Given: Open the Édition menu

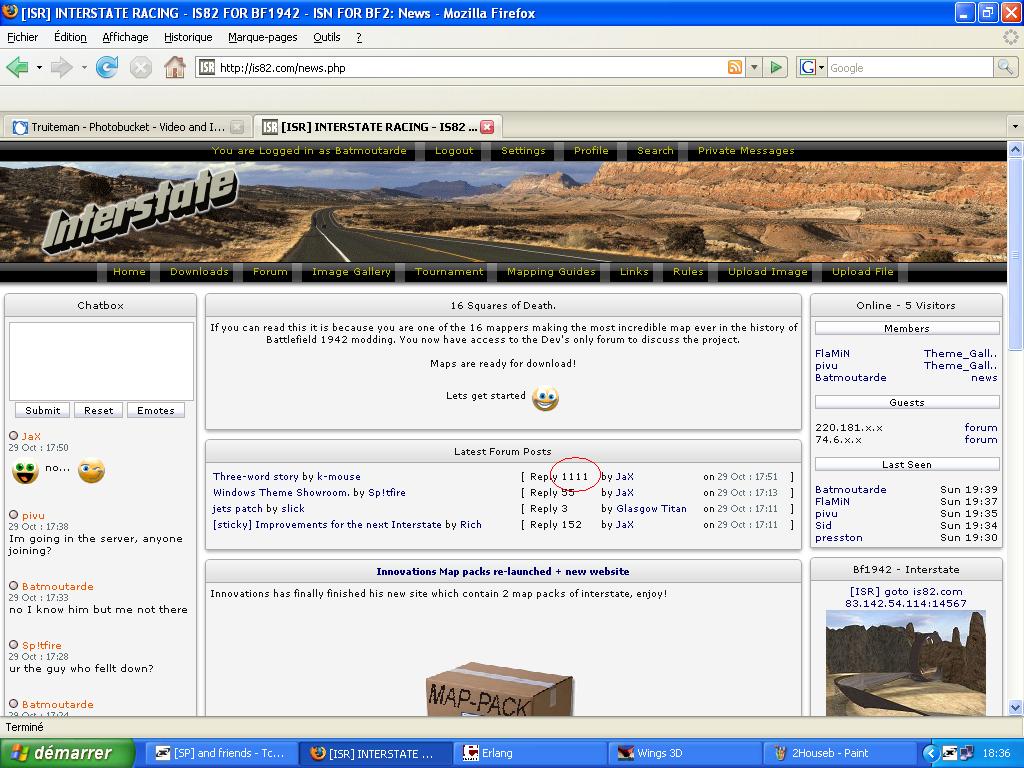Looking at the screenshot, I should tap(71, 37).
